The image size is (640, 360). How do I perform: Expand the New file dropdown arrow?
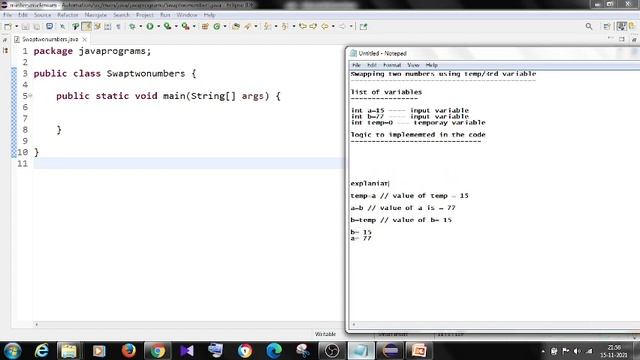coord(16,27)
